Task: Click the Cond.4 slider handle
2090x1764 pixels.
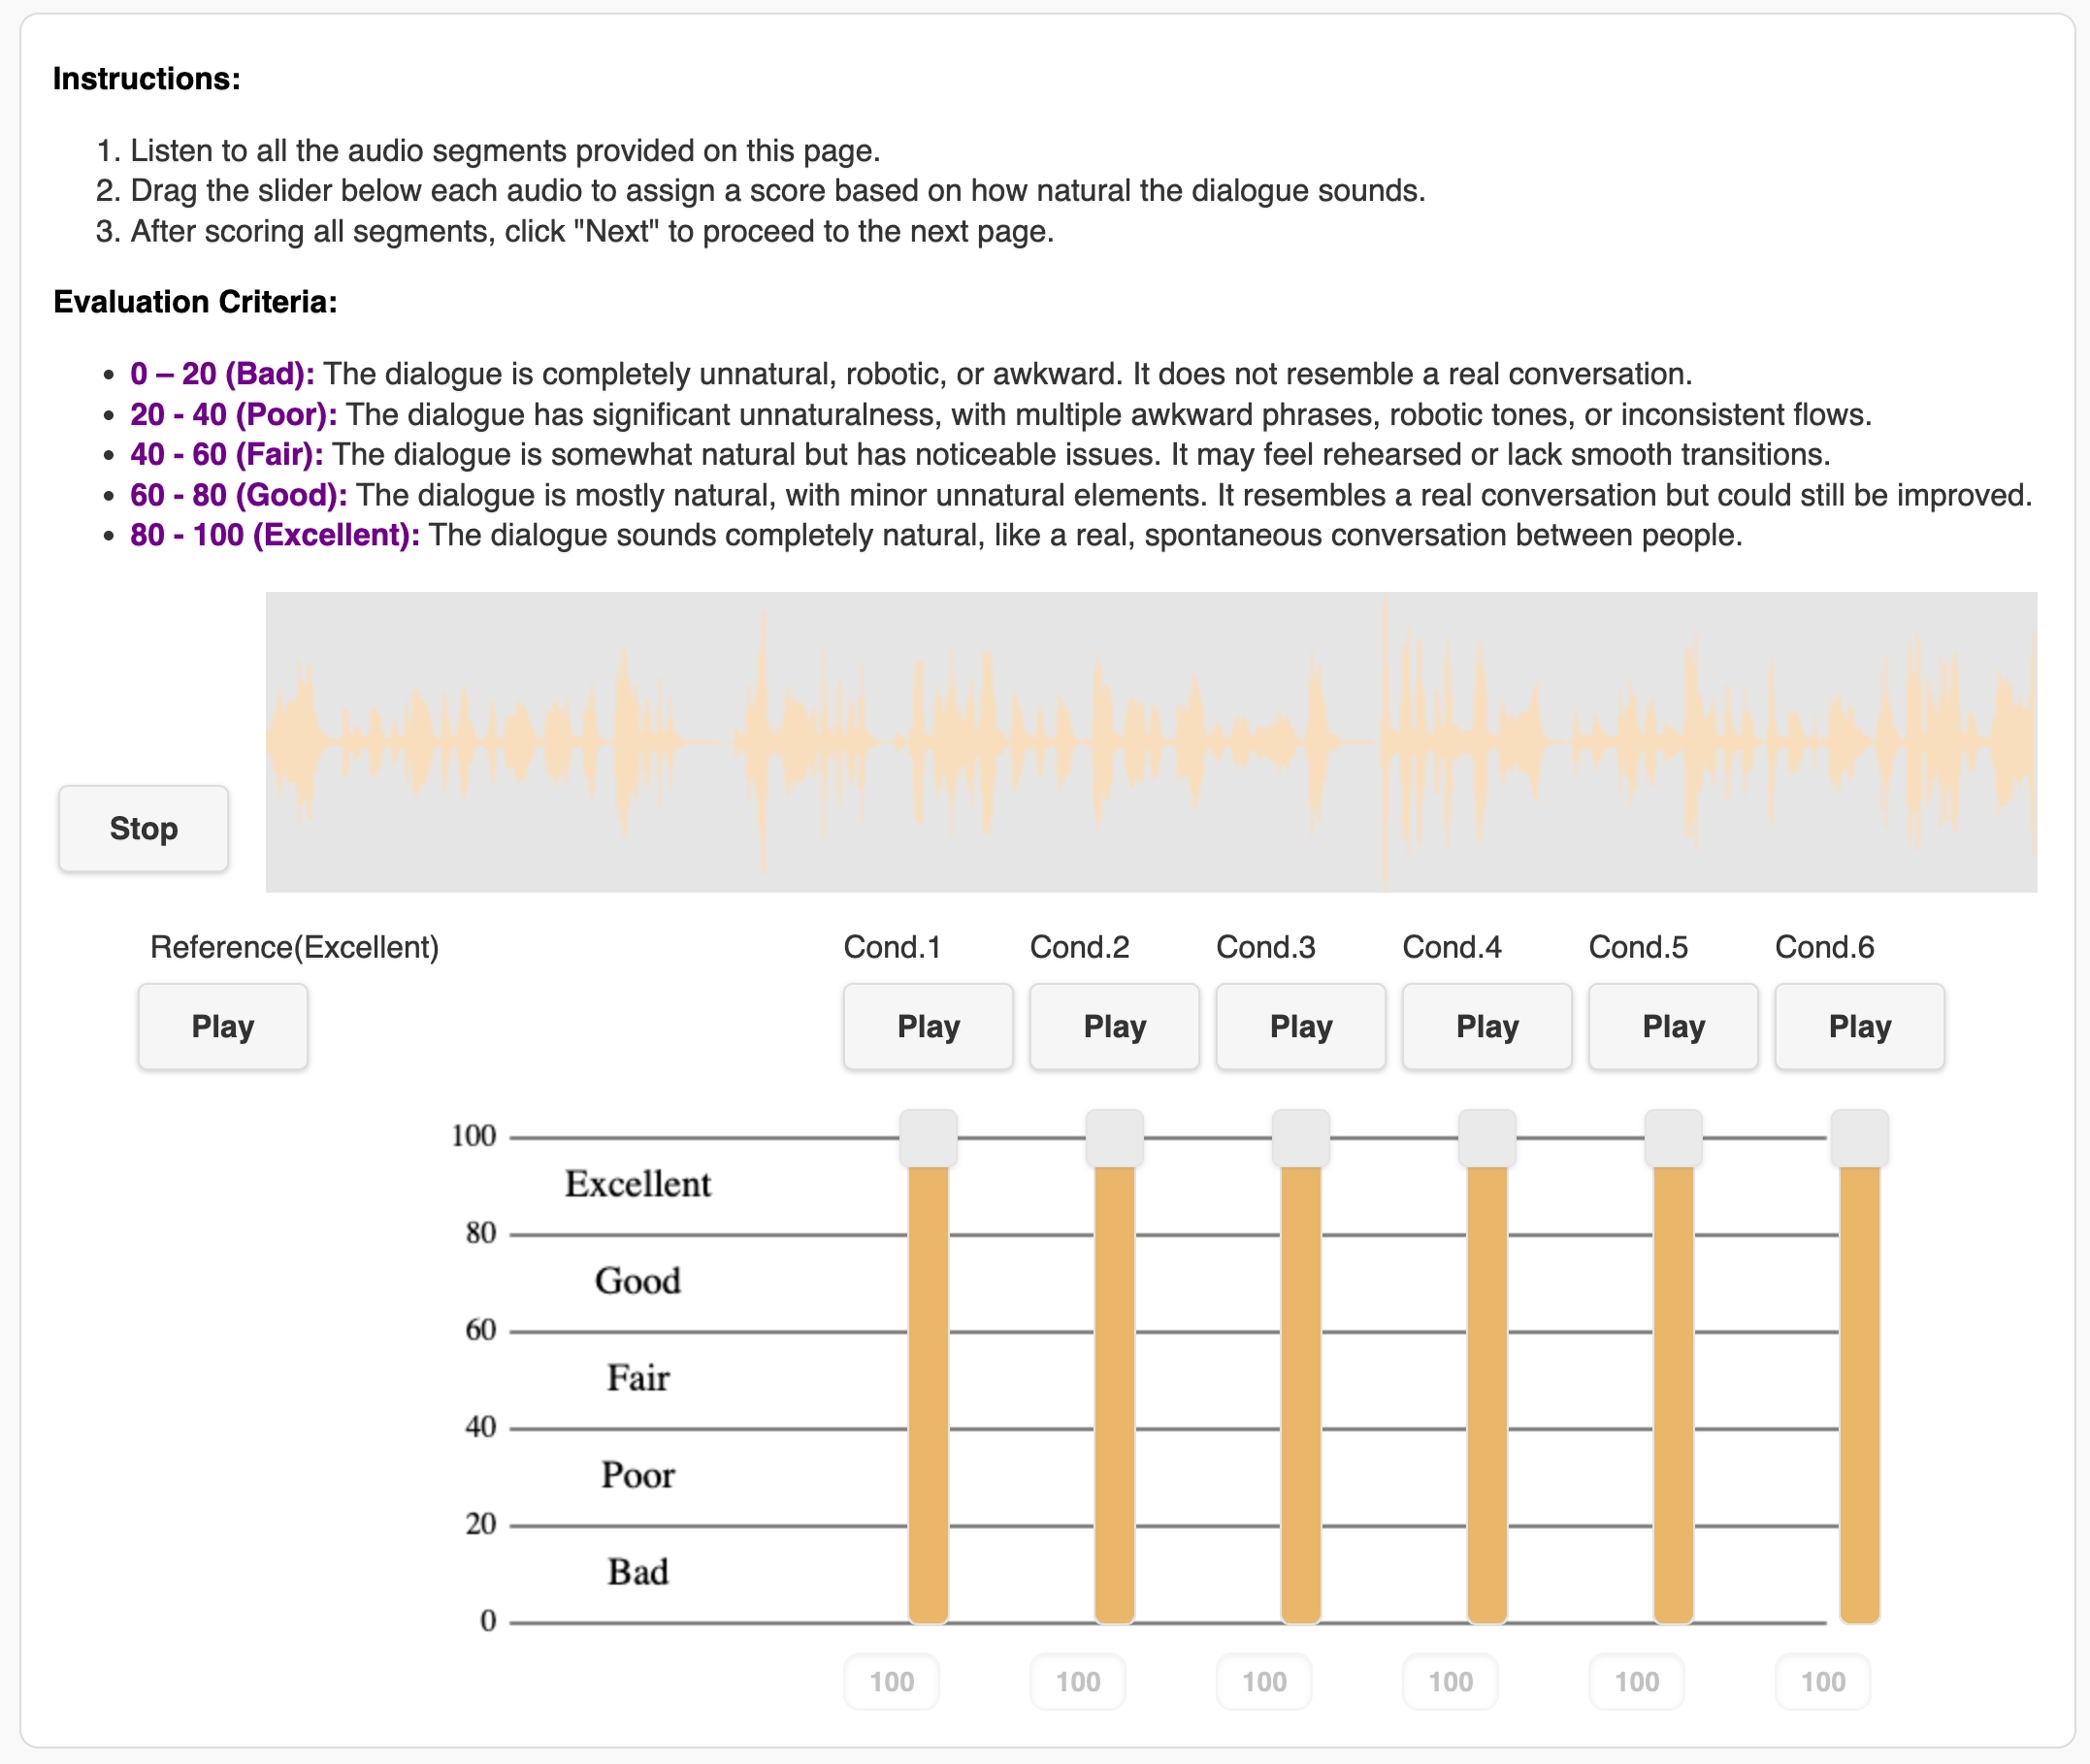Action: coord(1486,1138)
